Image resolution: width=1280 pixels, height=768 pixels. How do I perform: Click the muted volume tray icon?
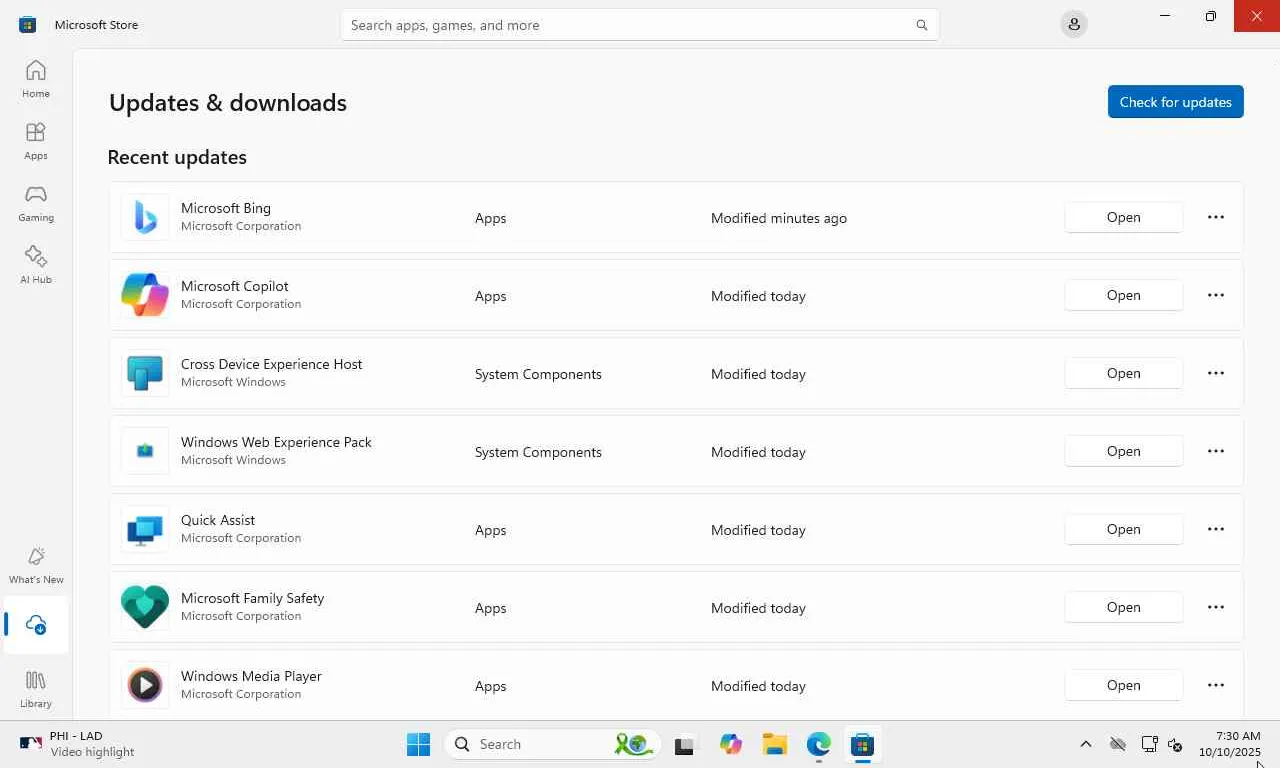pos(1176,744)
